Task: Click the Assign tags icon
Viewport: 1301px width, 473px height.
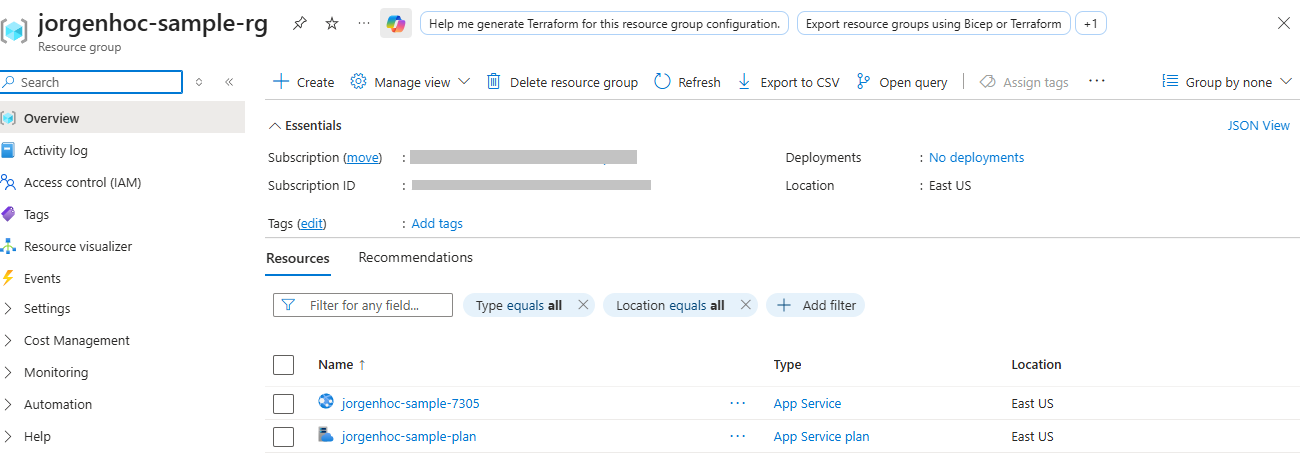Action: (987, 82)
